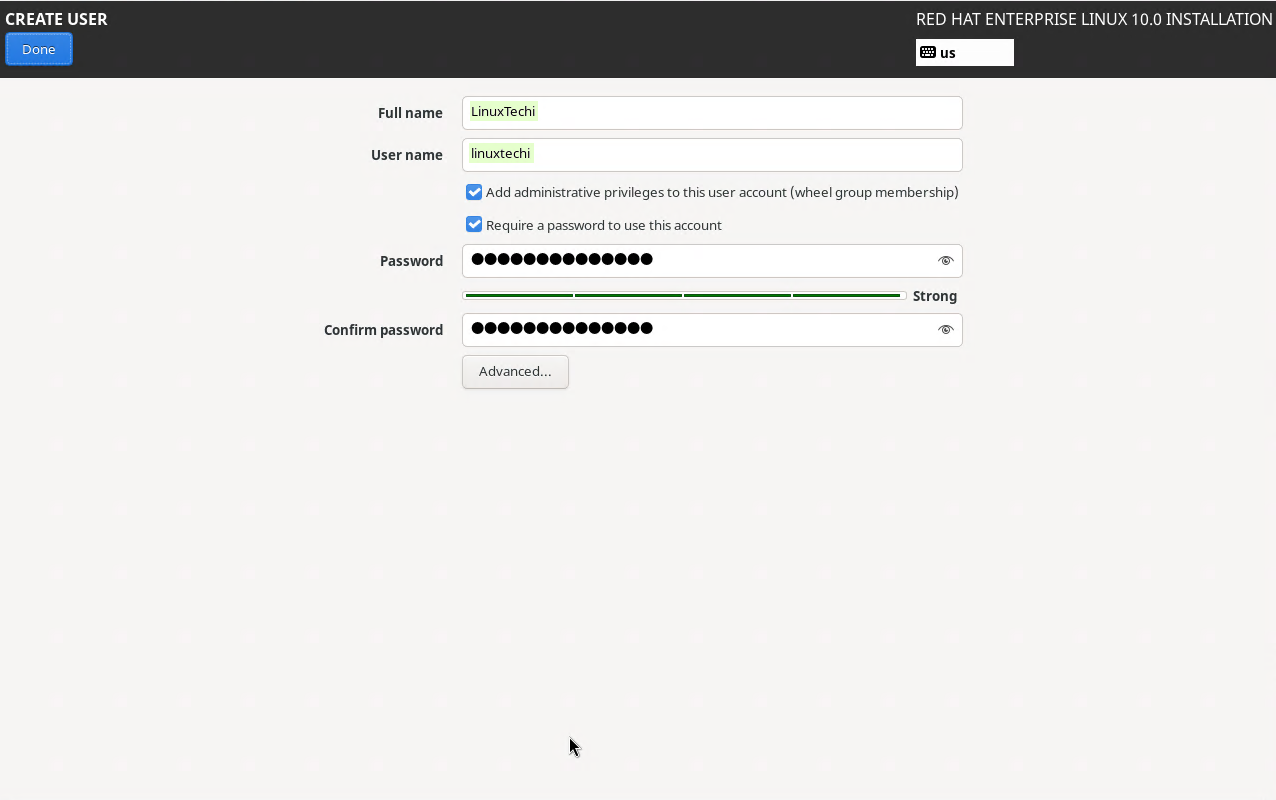1276x800 pixels.
Task: Open the us keyboard layout indicator
Action: [964, 53]
